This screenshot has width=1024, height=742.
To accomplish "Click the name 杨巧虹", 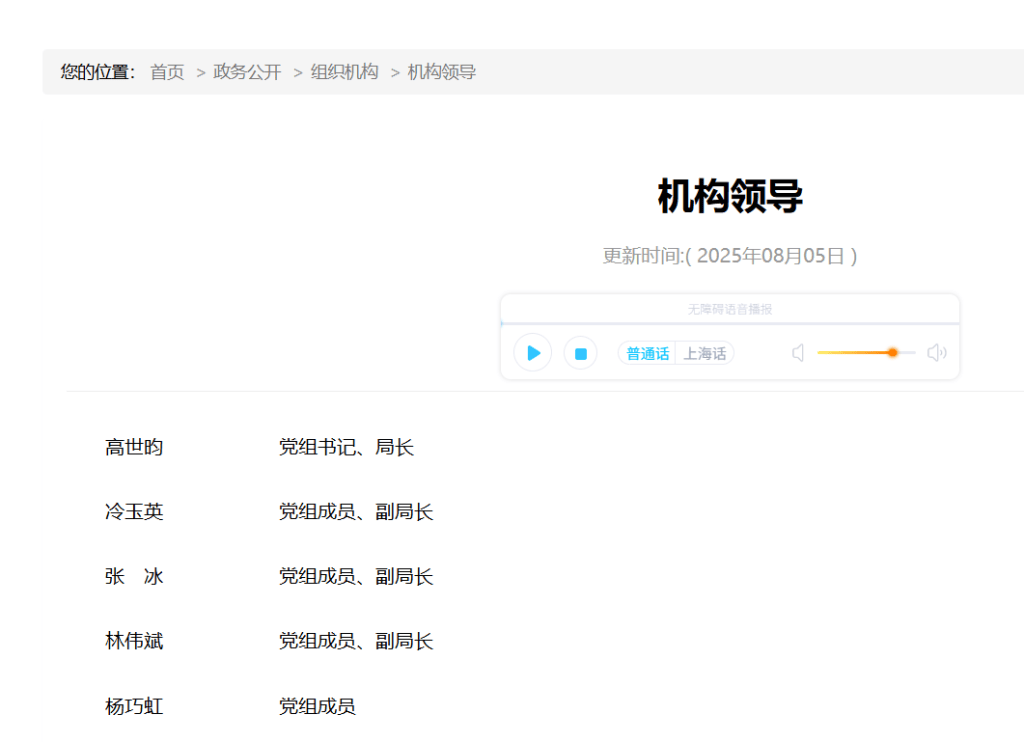I will pos(134,707).
